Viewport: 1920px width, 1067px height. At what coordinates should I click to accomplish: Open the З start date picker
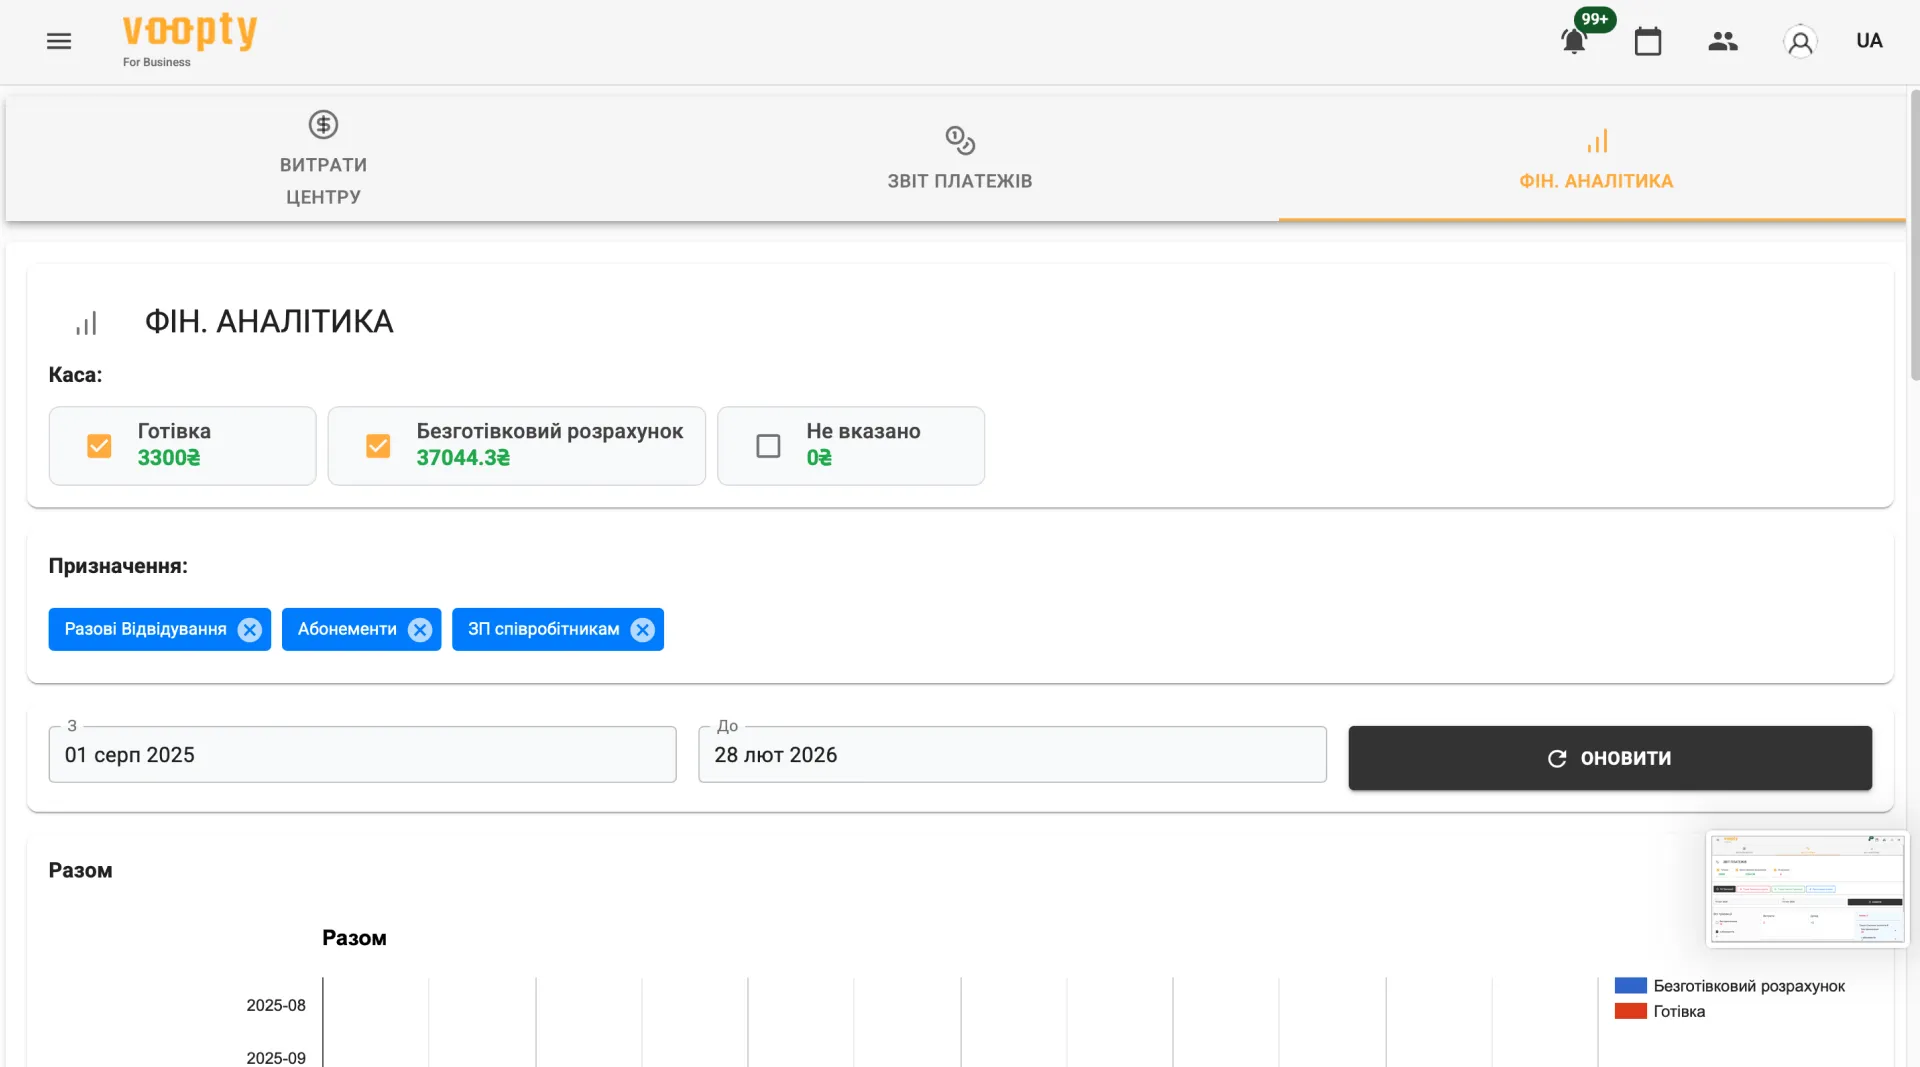[362, 755]
